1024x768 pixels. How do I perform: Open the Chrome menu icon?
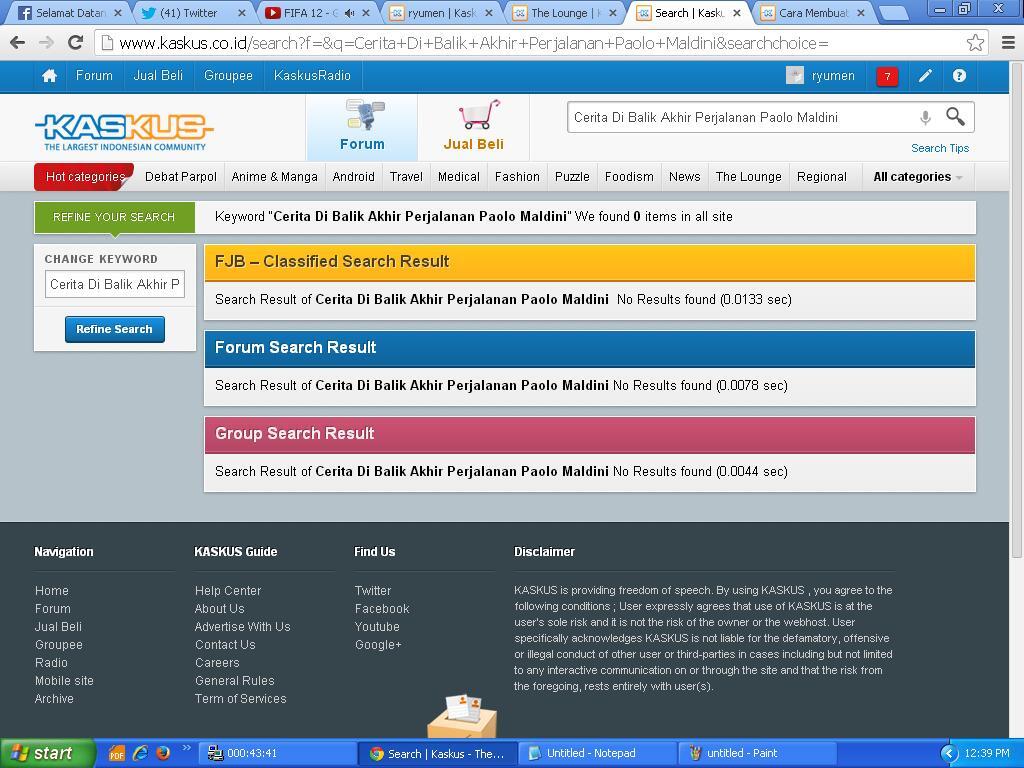pyautogui.click(x=1008, y=43)
